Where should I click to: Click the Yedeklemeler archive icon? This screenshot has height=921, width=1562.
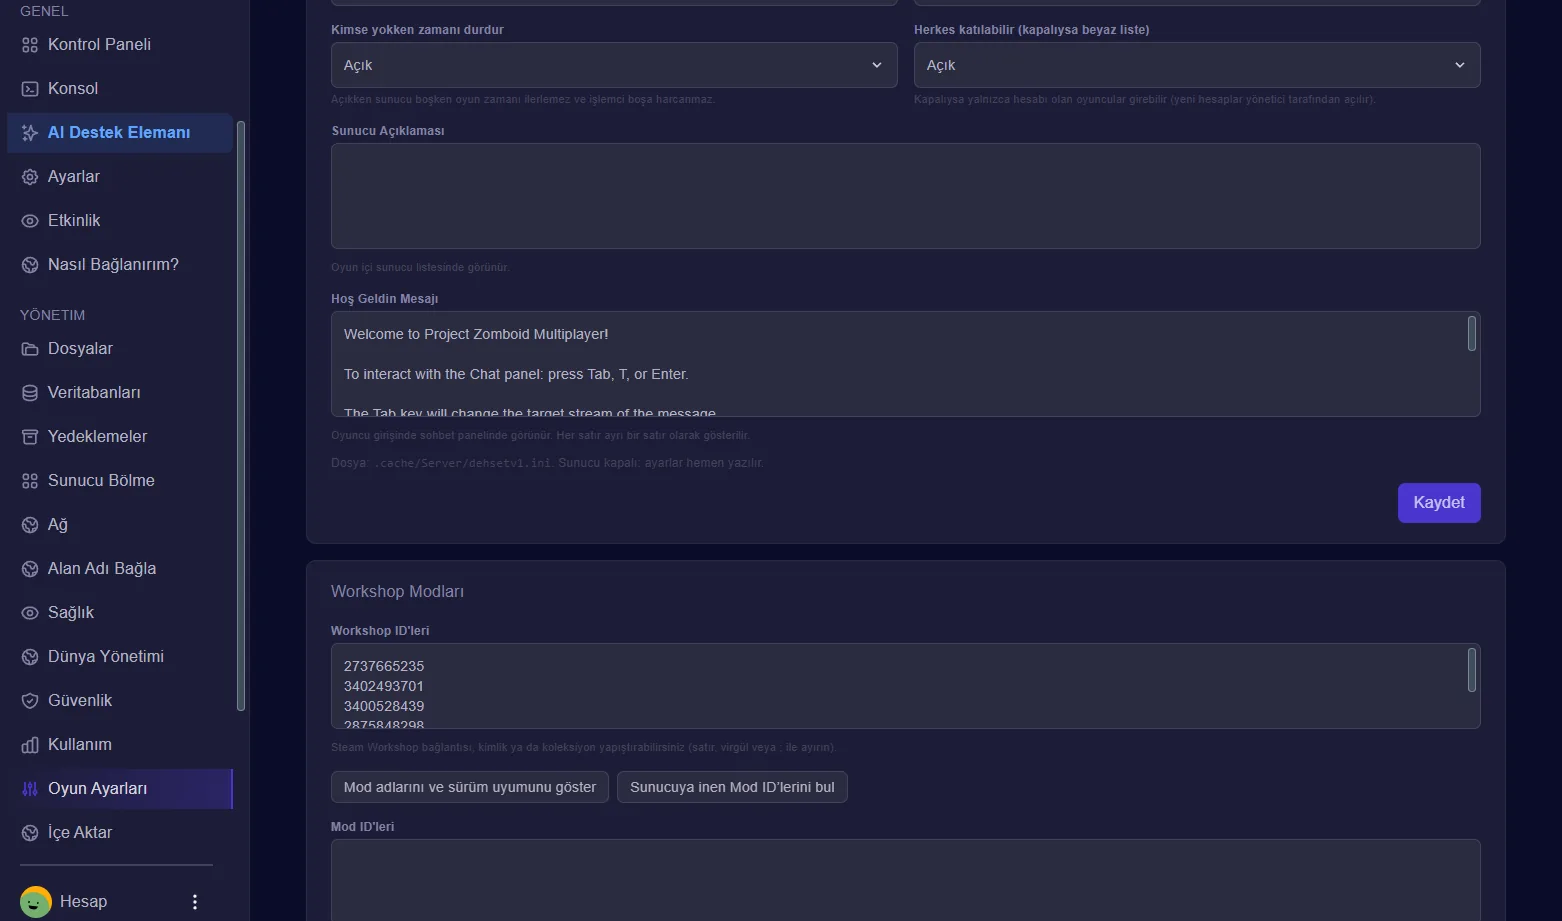(x=30, y=437)
